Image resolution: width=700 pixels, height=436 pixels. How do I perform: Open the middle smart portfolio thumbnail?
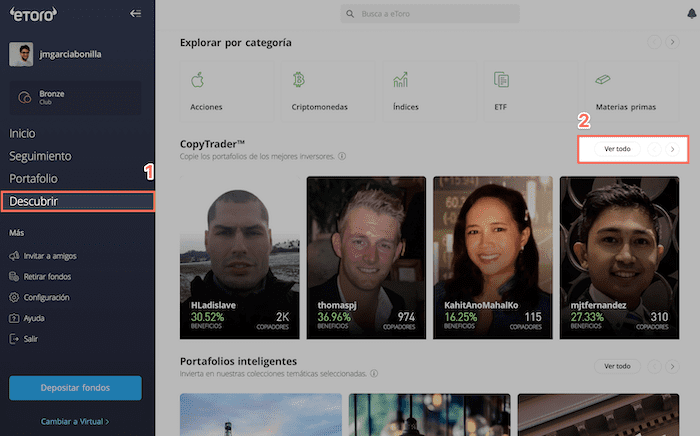coord(429,415)
